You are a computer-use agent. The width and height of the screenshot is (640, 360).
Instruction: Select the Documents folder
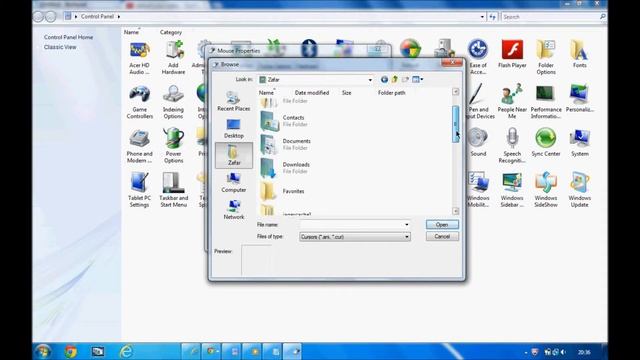tap(285, 144)
